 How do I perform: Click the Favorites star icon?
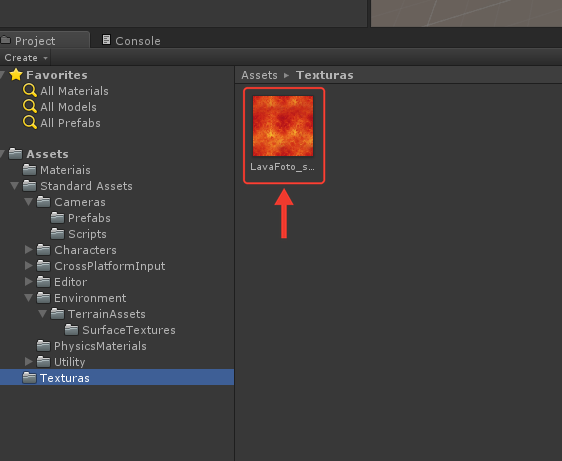[16, 75]
